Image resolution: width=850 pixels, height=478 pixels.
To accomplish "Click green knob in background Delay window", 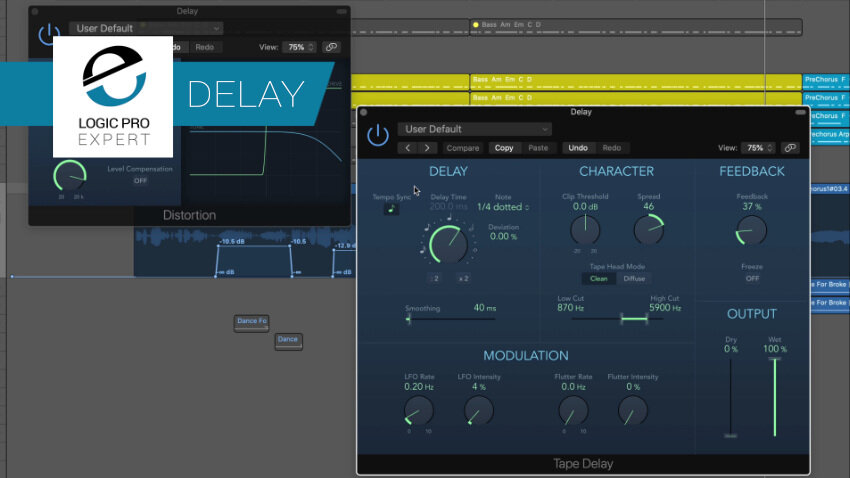I will 70,176.
